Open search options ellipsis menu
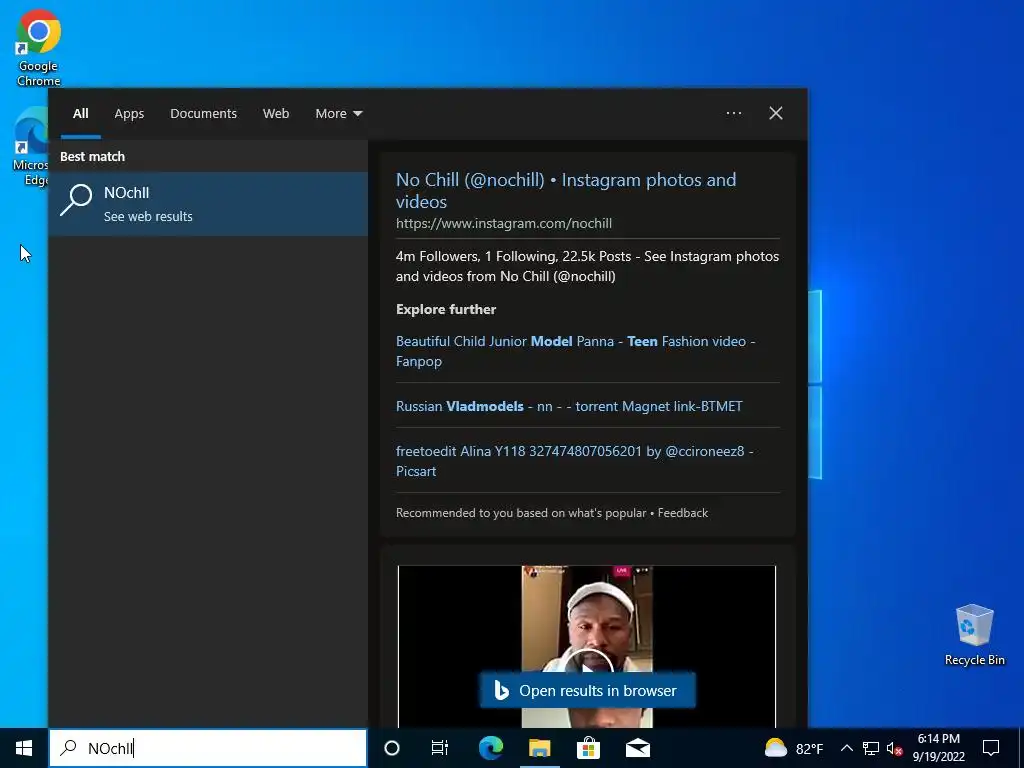The height and width of the screenshot is (768, 1024). (733, 113)
